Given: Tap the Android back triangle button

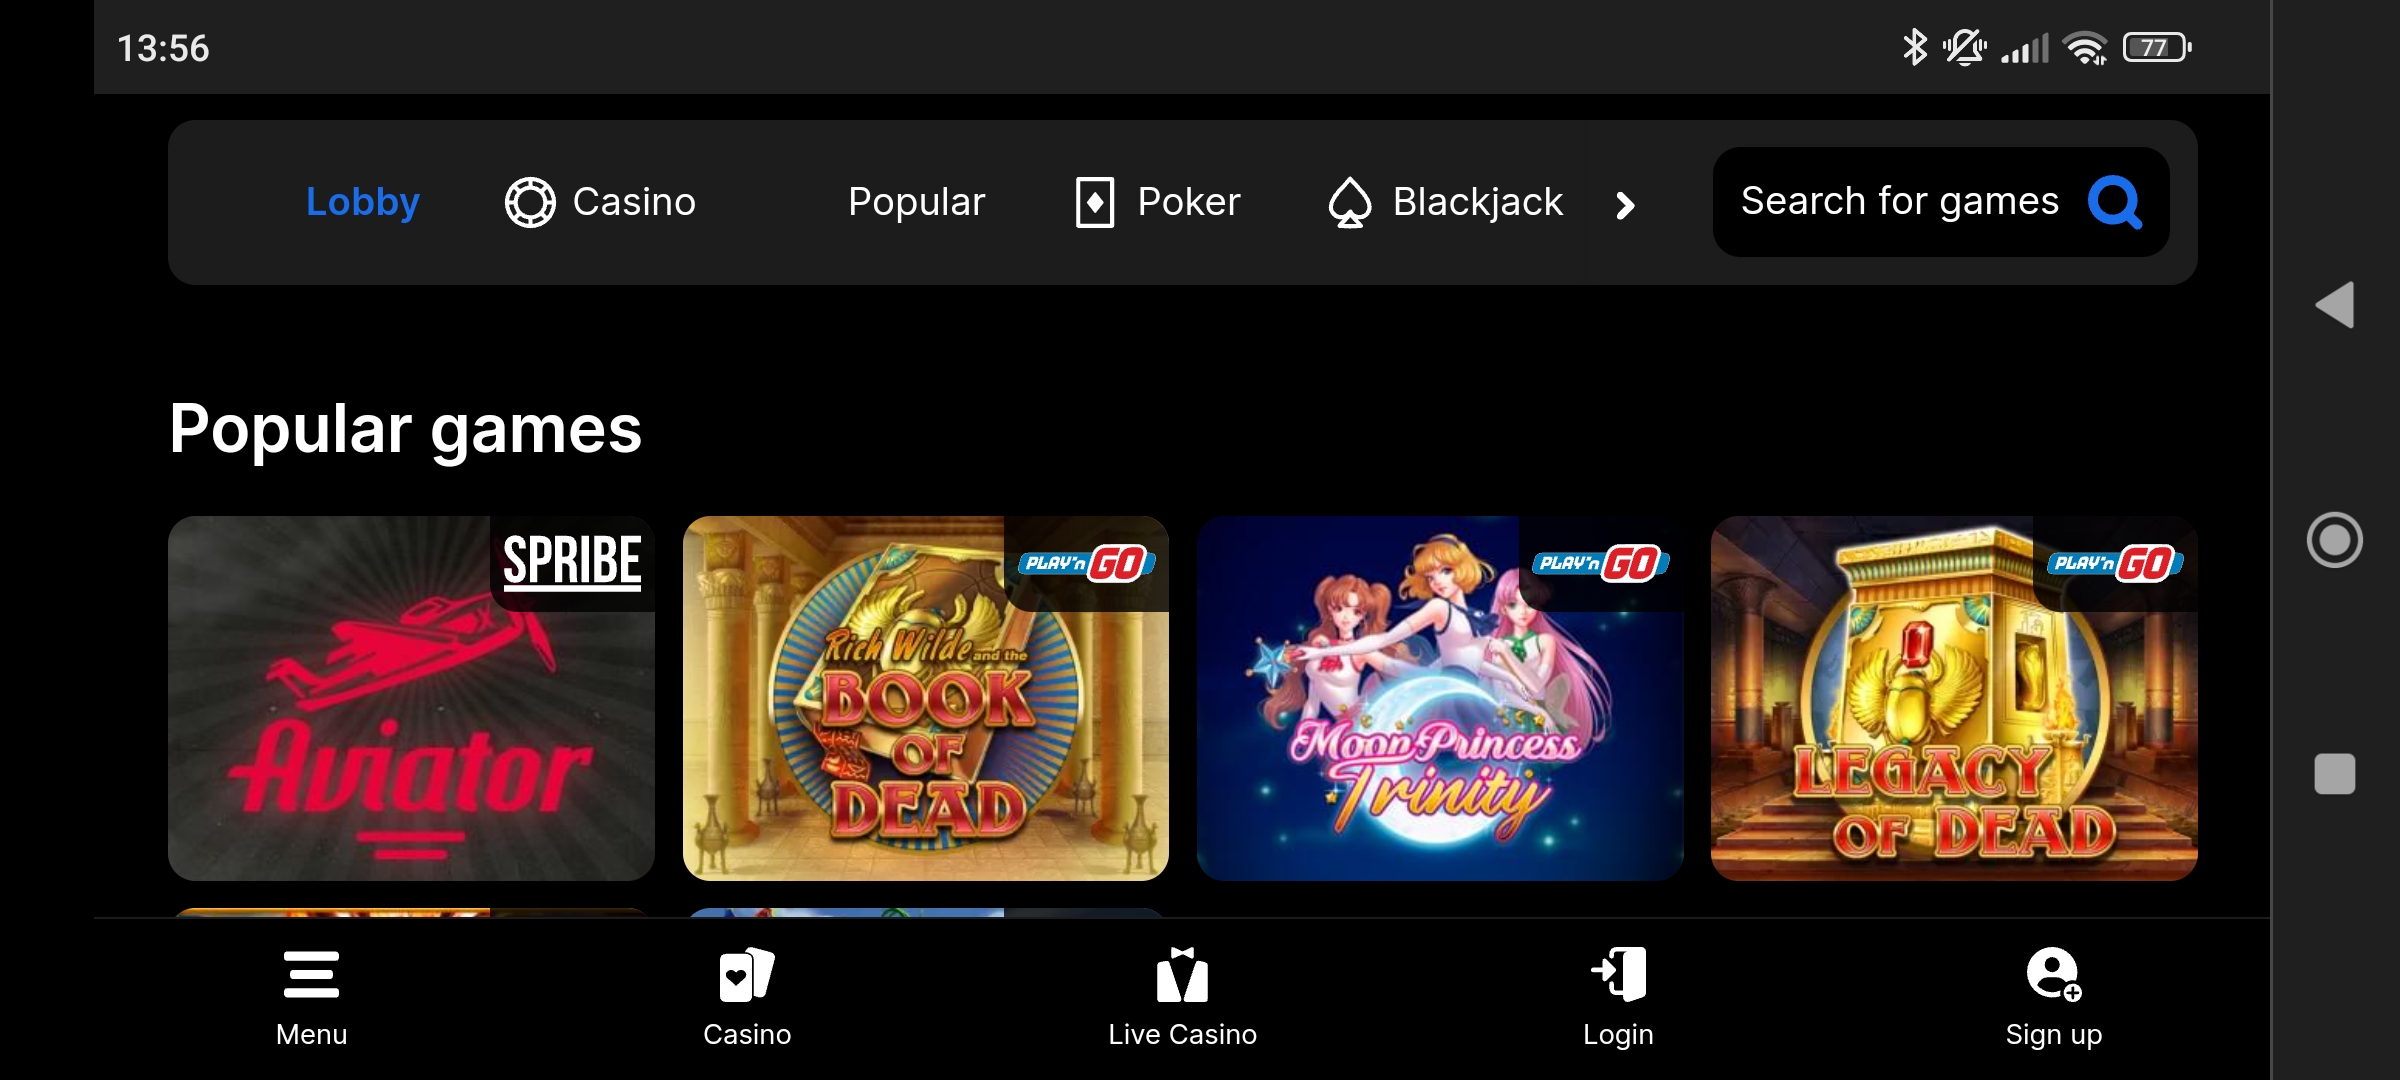Looking at the screenshot, I should 2335,305.
